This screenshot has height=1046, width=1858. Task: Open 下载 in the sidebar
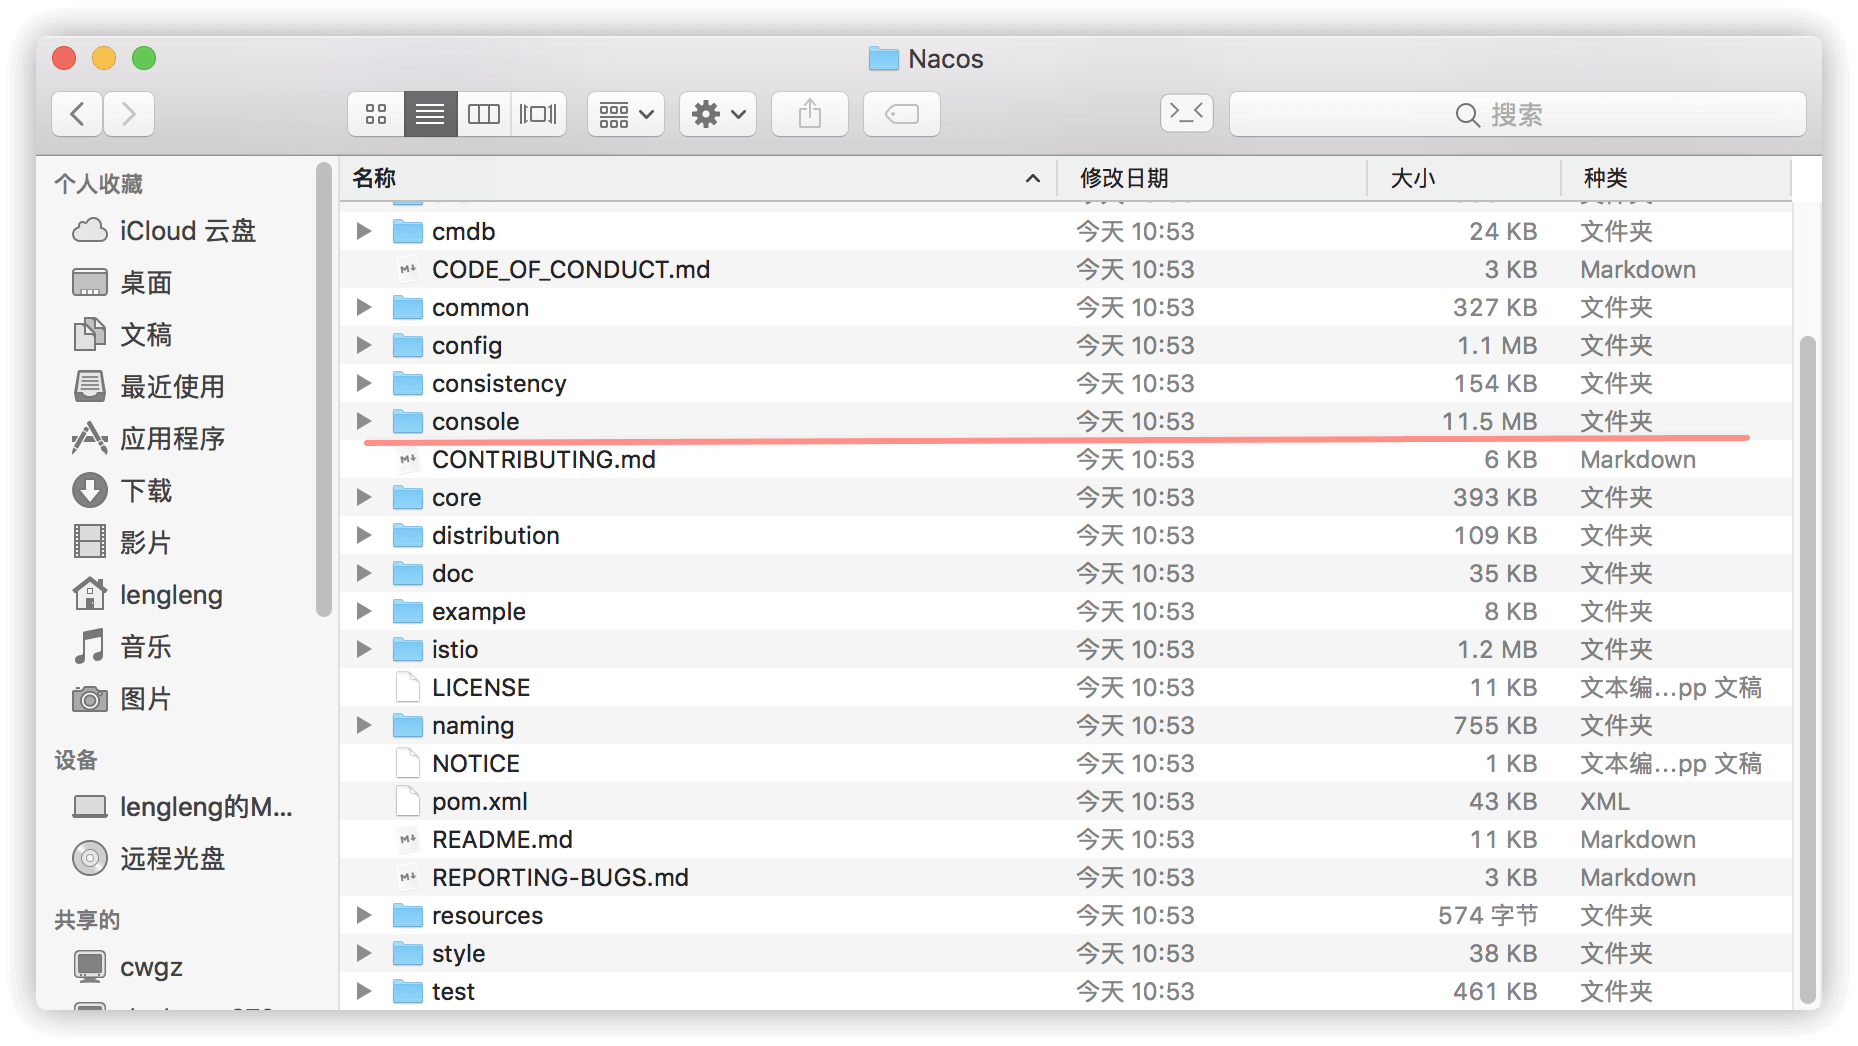click(x=122, y=491)
